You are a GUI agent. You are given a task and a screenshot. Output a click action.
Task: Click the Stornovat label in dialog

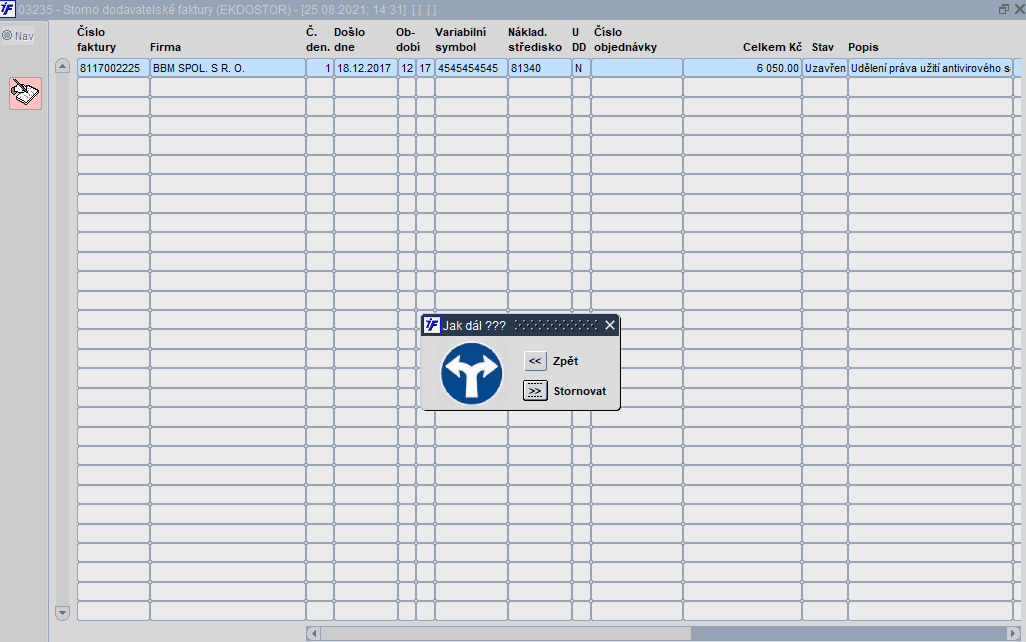580,391
